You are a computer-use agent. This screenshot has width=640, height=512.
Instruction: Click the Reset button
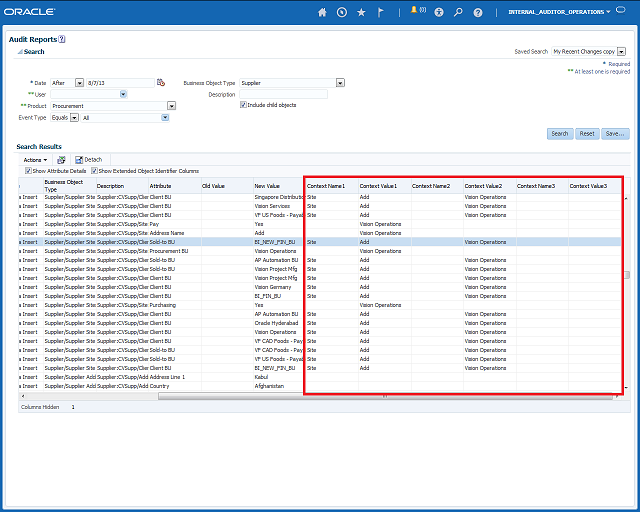pos(587,134)
